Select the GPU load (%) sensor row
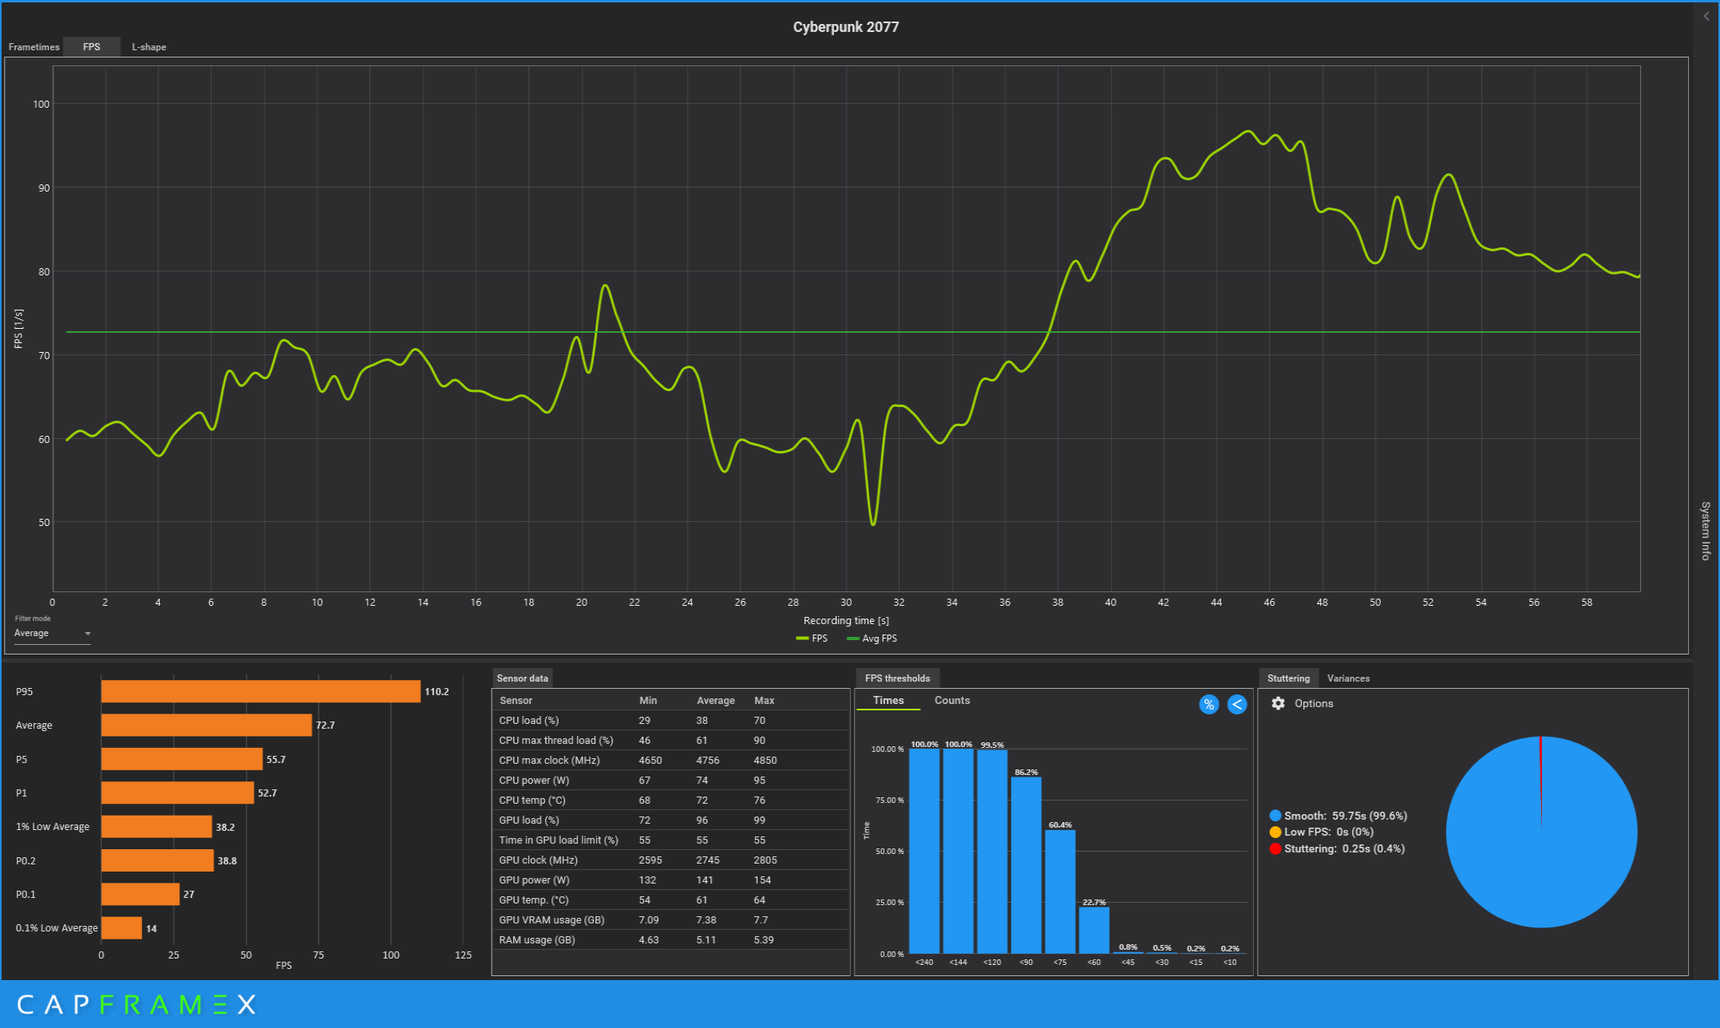Screen dimensions: 1720x1028 (x=671, y=820)
